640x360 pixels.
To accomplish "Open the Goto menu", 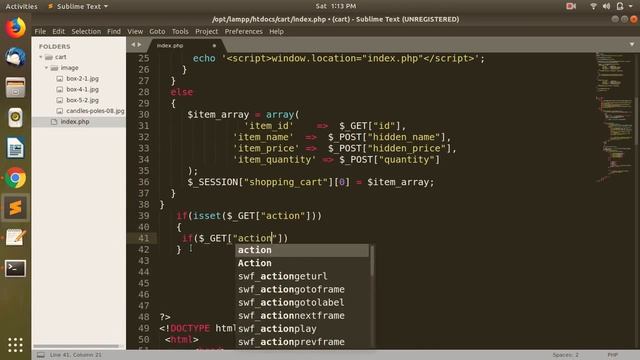I will 157,31.
